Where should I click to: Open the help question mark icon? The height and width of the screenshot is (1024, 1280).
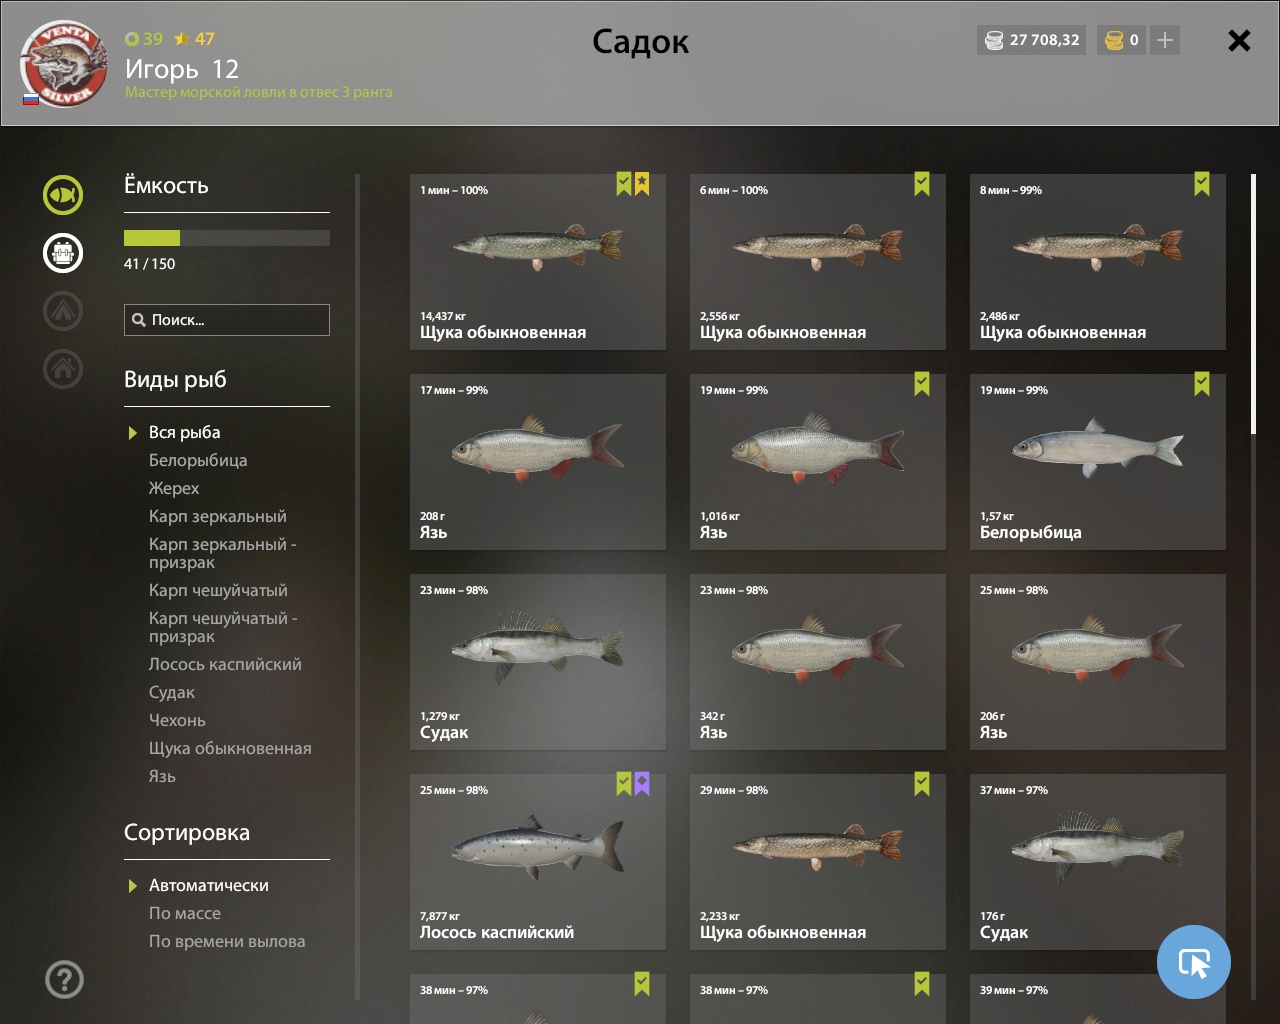[64, 979]
